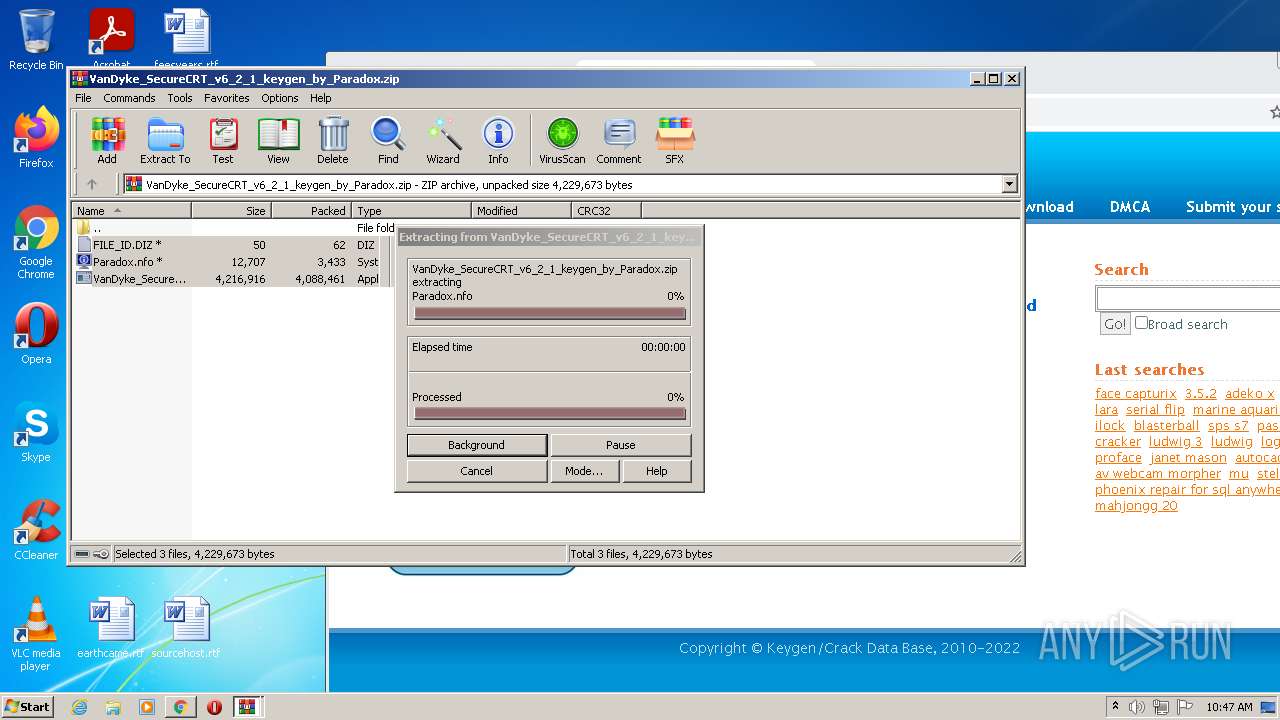Sort by Modified column header
This screenshot has height=720, width=1280.
(x=521, y=210)
